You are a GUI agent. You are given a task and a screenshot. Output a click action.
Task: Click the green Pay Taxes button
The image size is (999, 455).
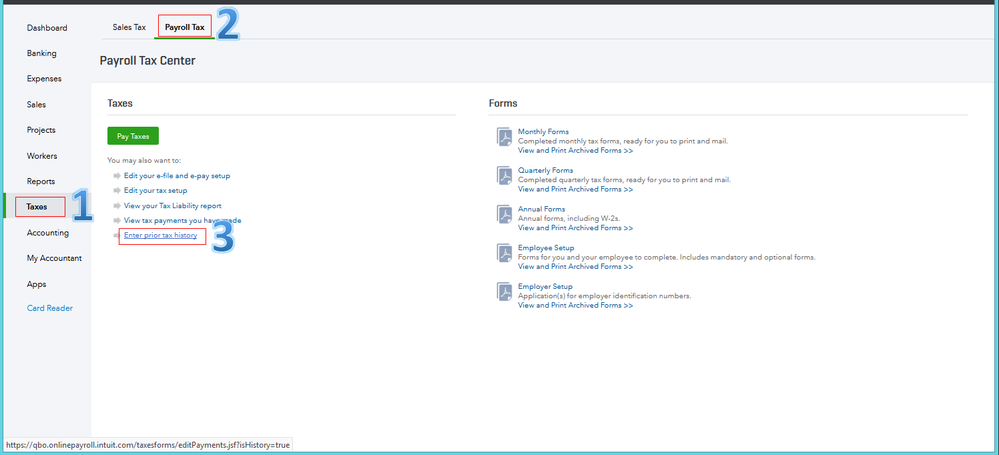[x=133, y=136]
